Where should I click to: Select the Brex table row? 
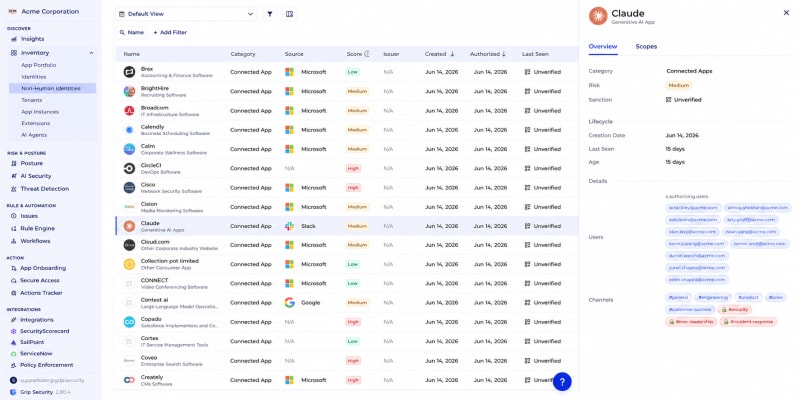tap(347, 72)
